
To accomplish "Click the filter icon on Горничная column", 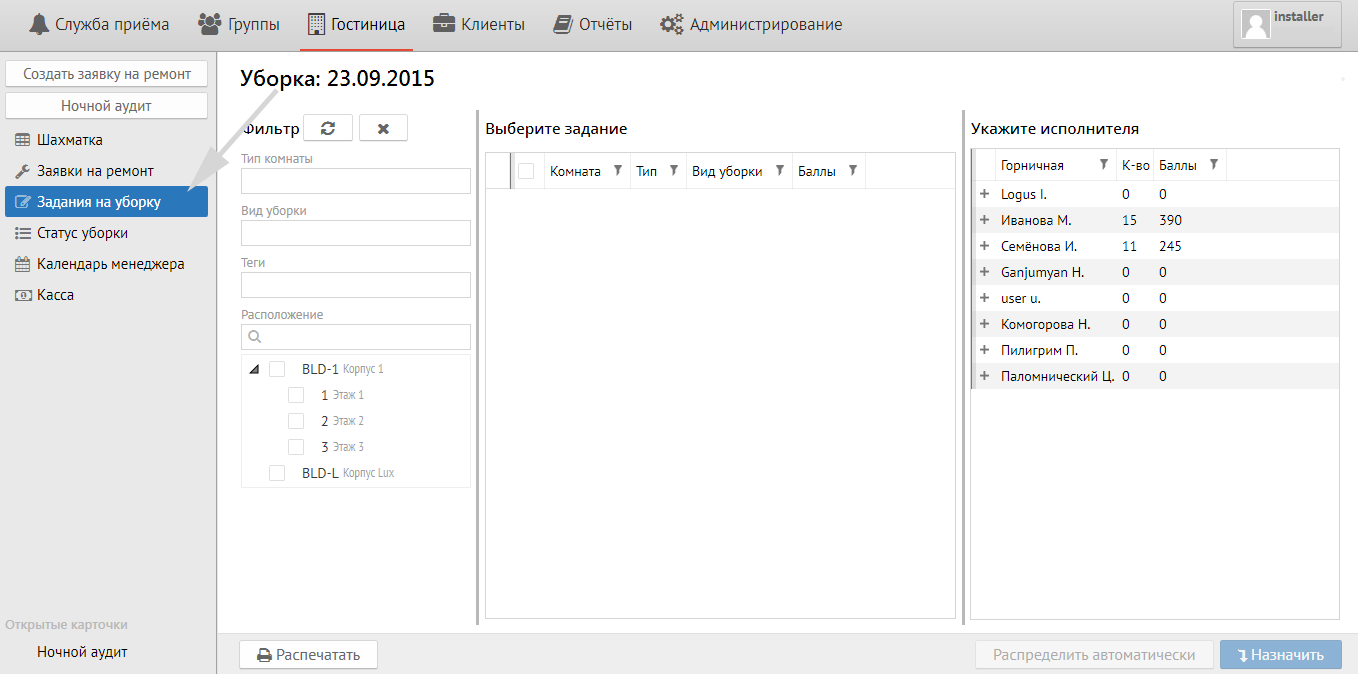I will coord(1104,165).
